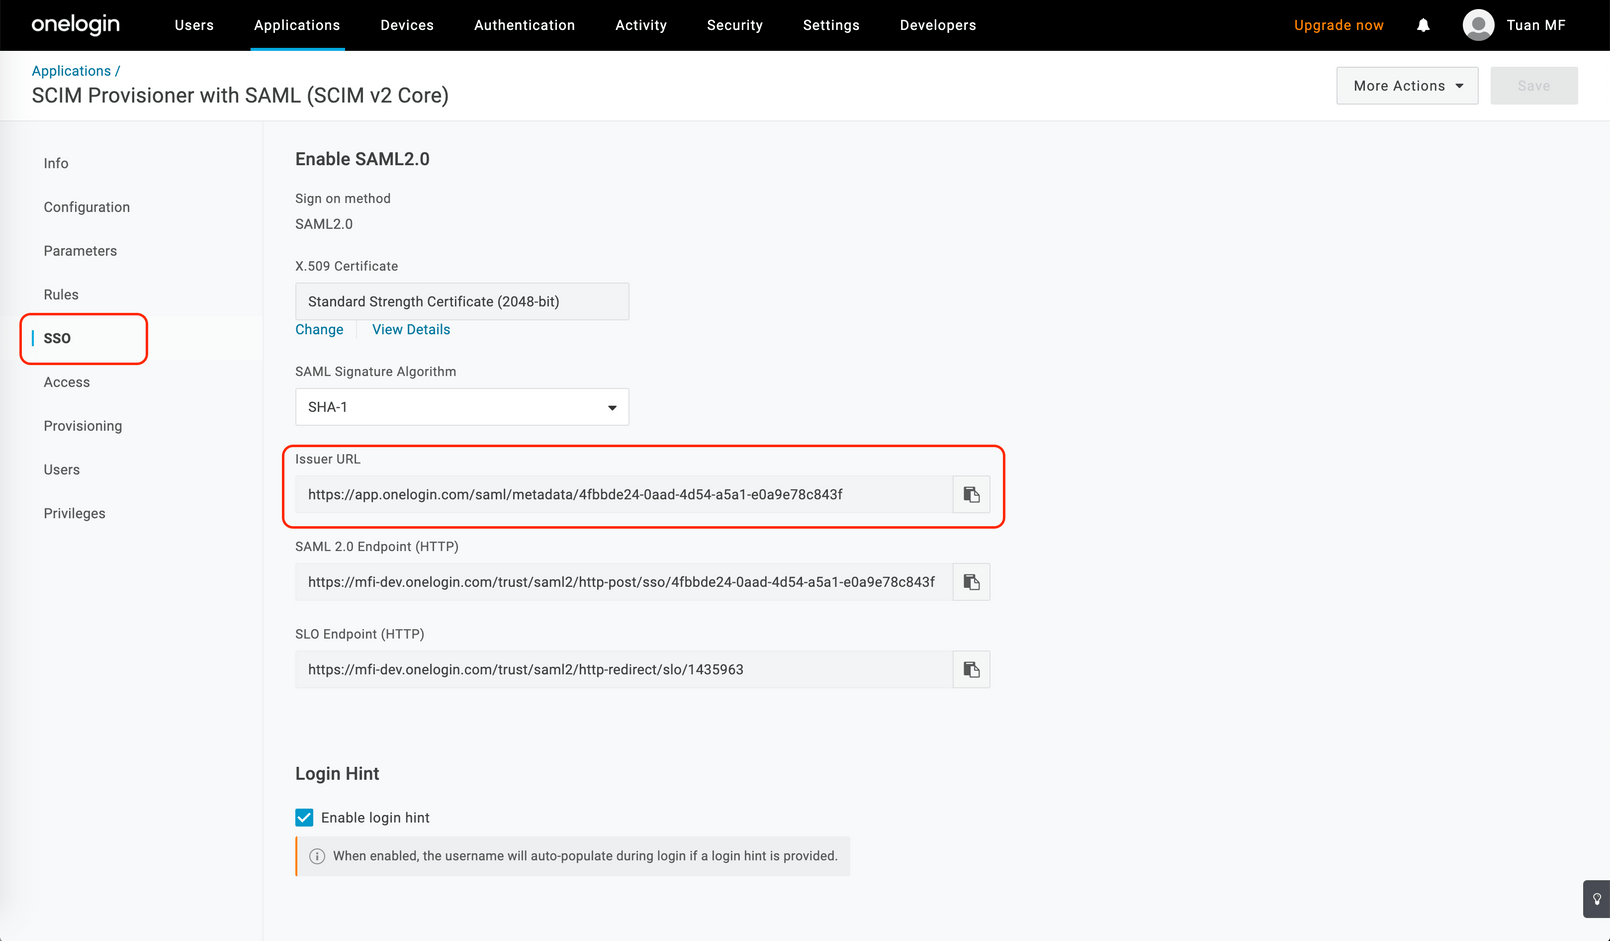Viewport: 1610px width, 941px height.
Task: Open the More Actions dropdown
Action: [x=1407, y=86]
